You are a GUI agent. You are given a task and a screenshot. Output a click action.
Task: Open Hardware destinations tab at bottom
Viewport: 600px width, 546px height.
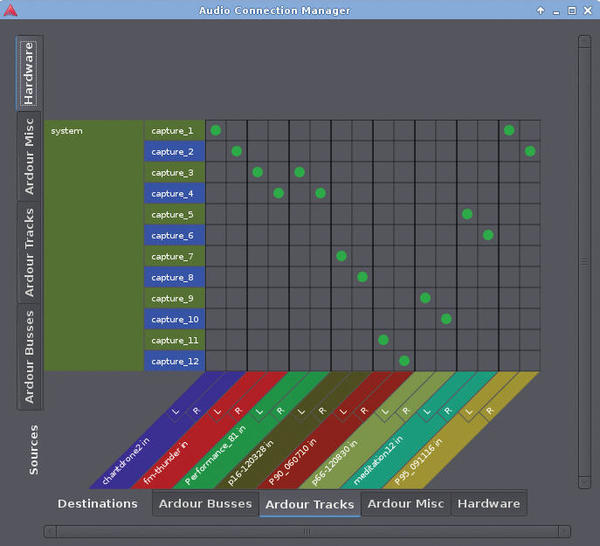[x=489, y=504]
